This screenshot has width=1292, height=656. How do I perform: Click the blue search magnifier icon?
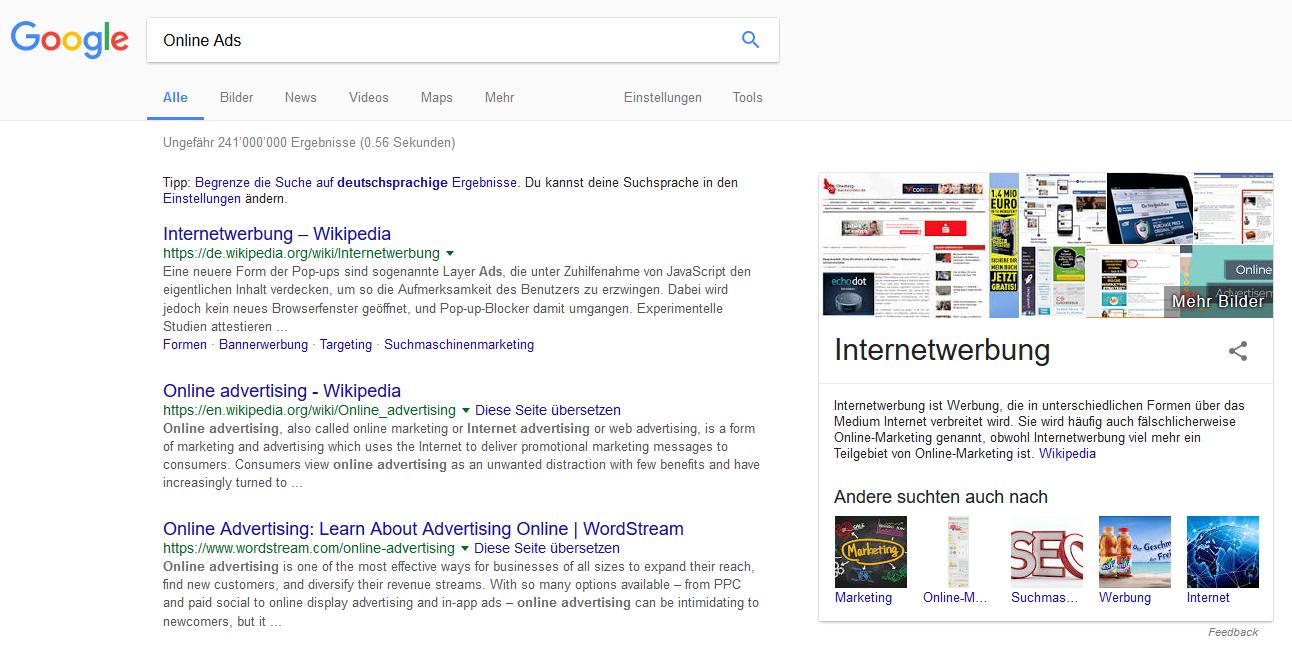tap(750, 40)
